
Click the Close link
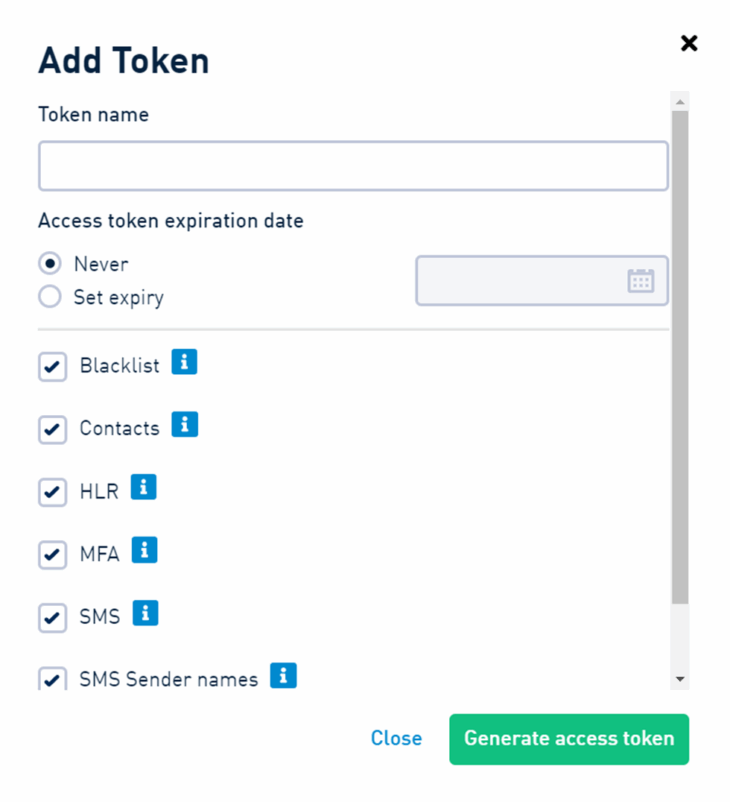(x=396, y=739)
